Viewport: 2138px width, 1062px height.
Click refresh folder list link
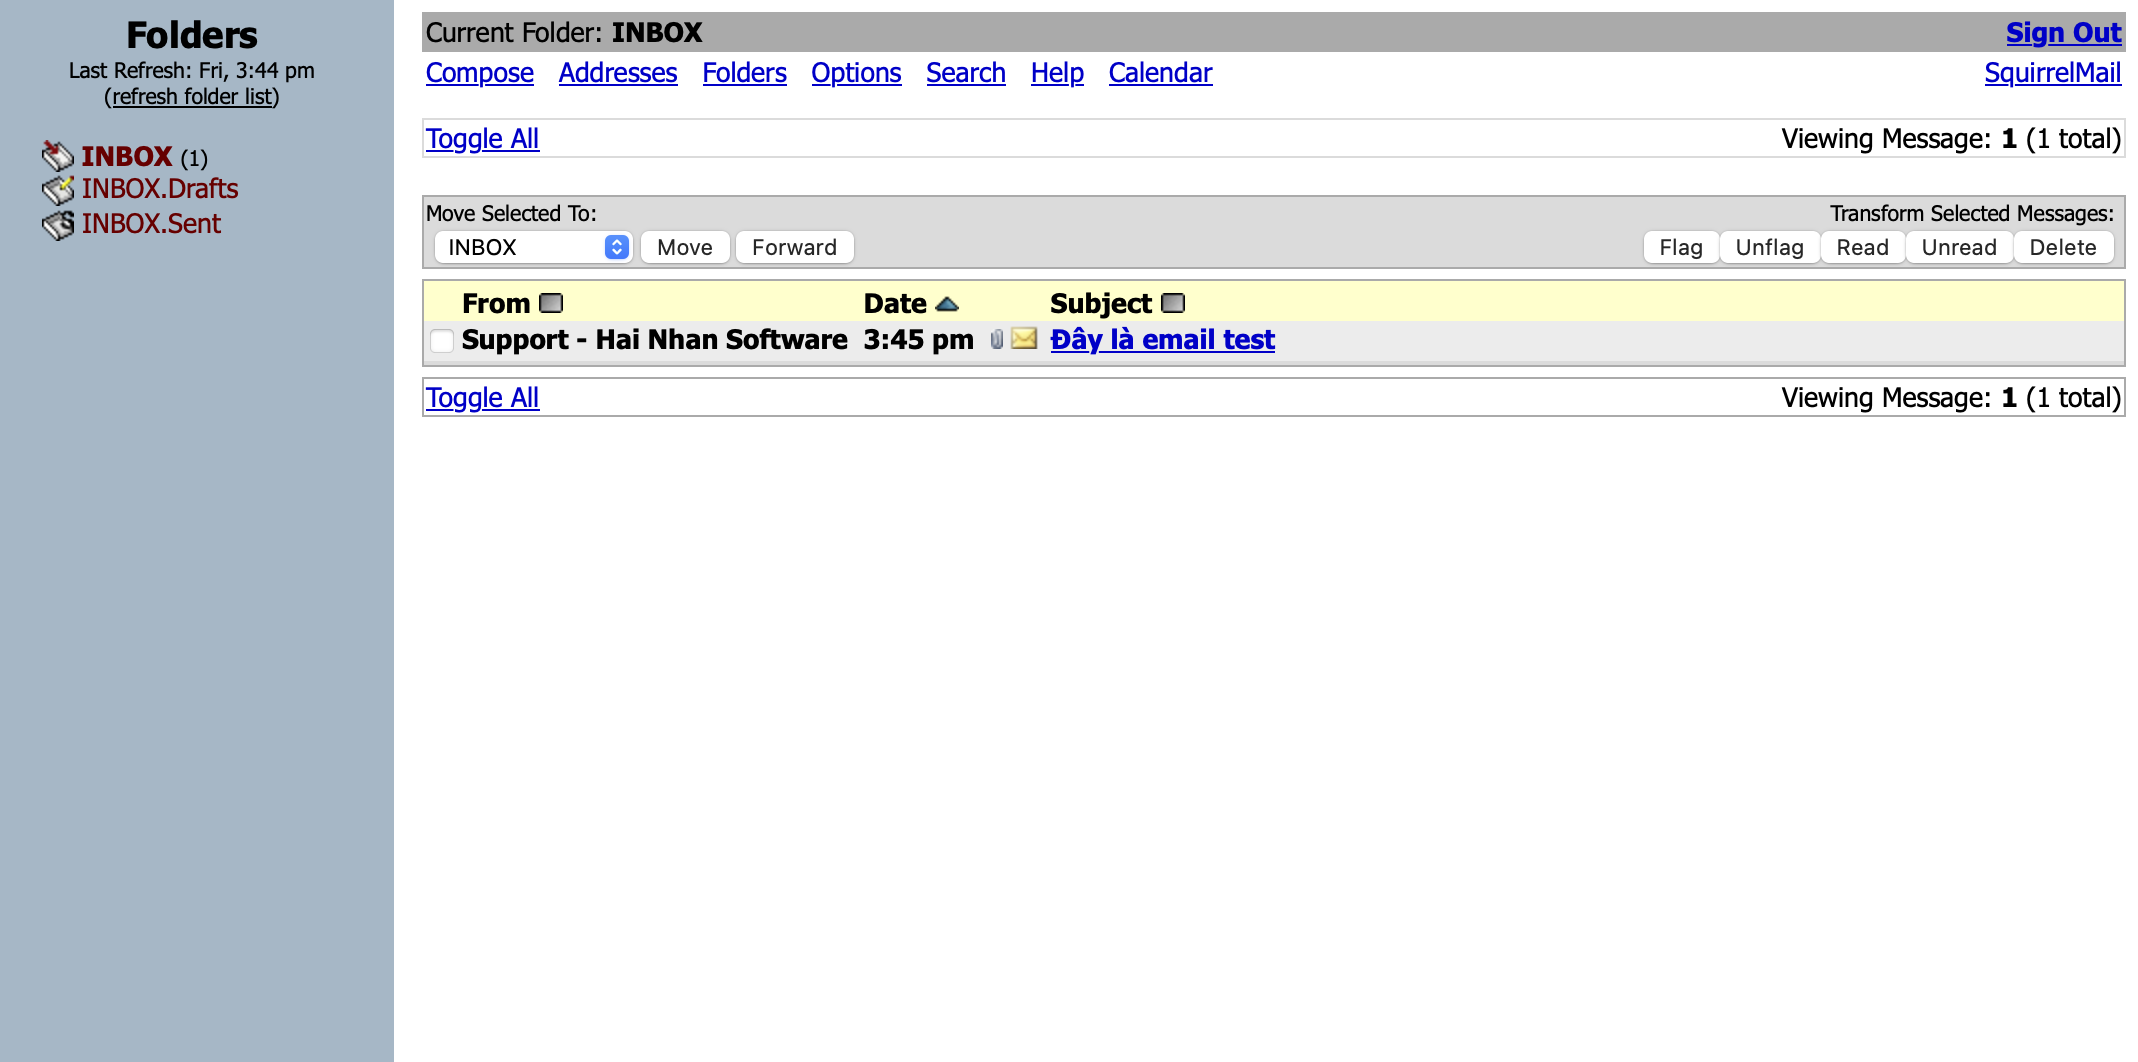192,97
